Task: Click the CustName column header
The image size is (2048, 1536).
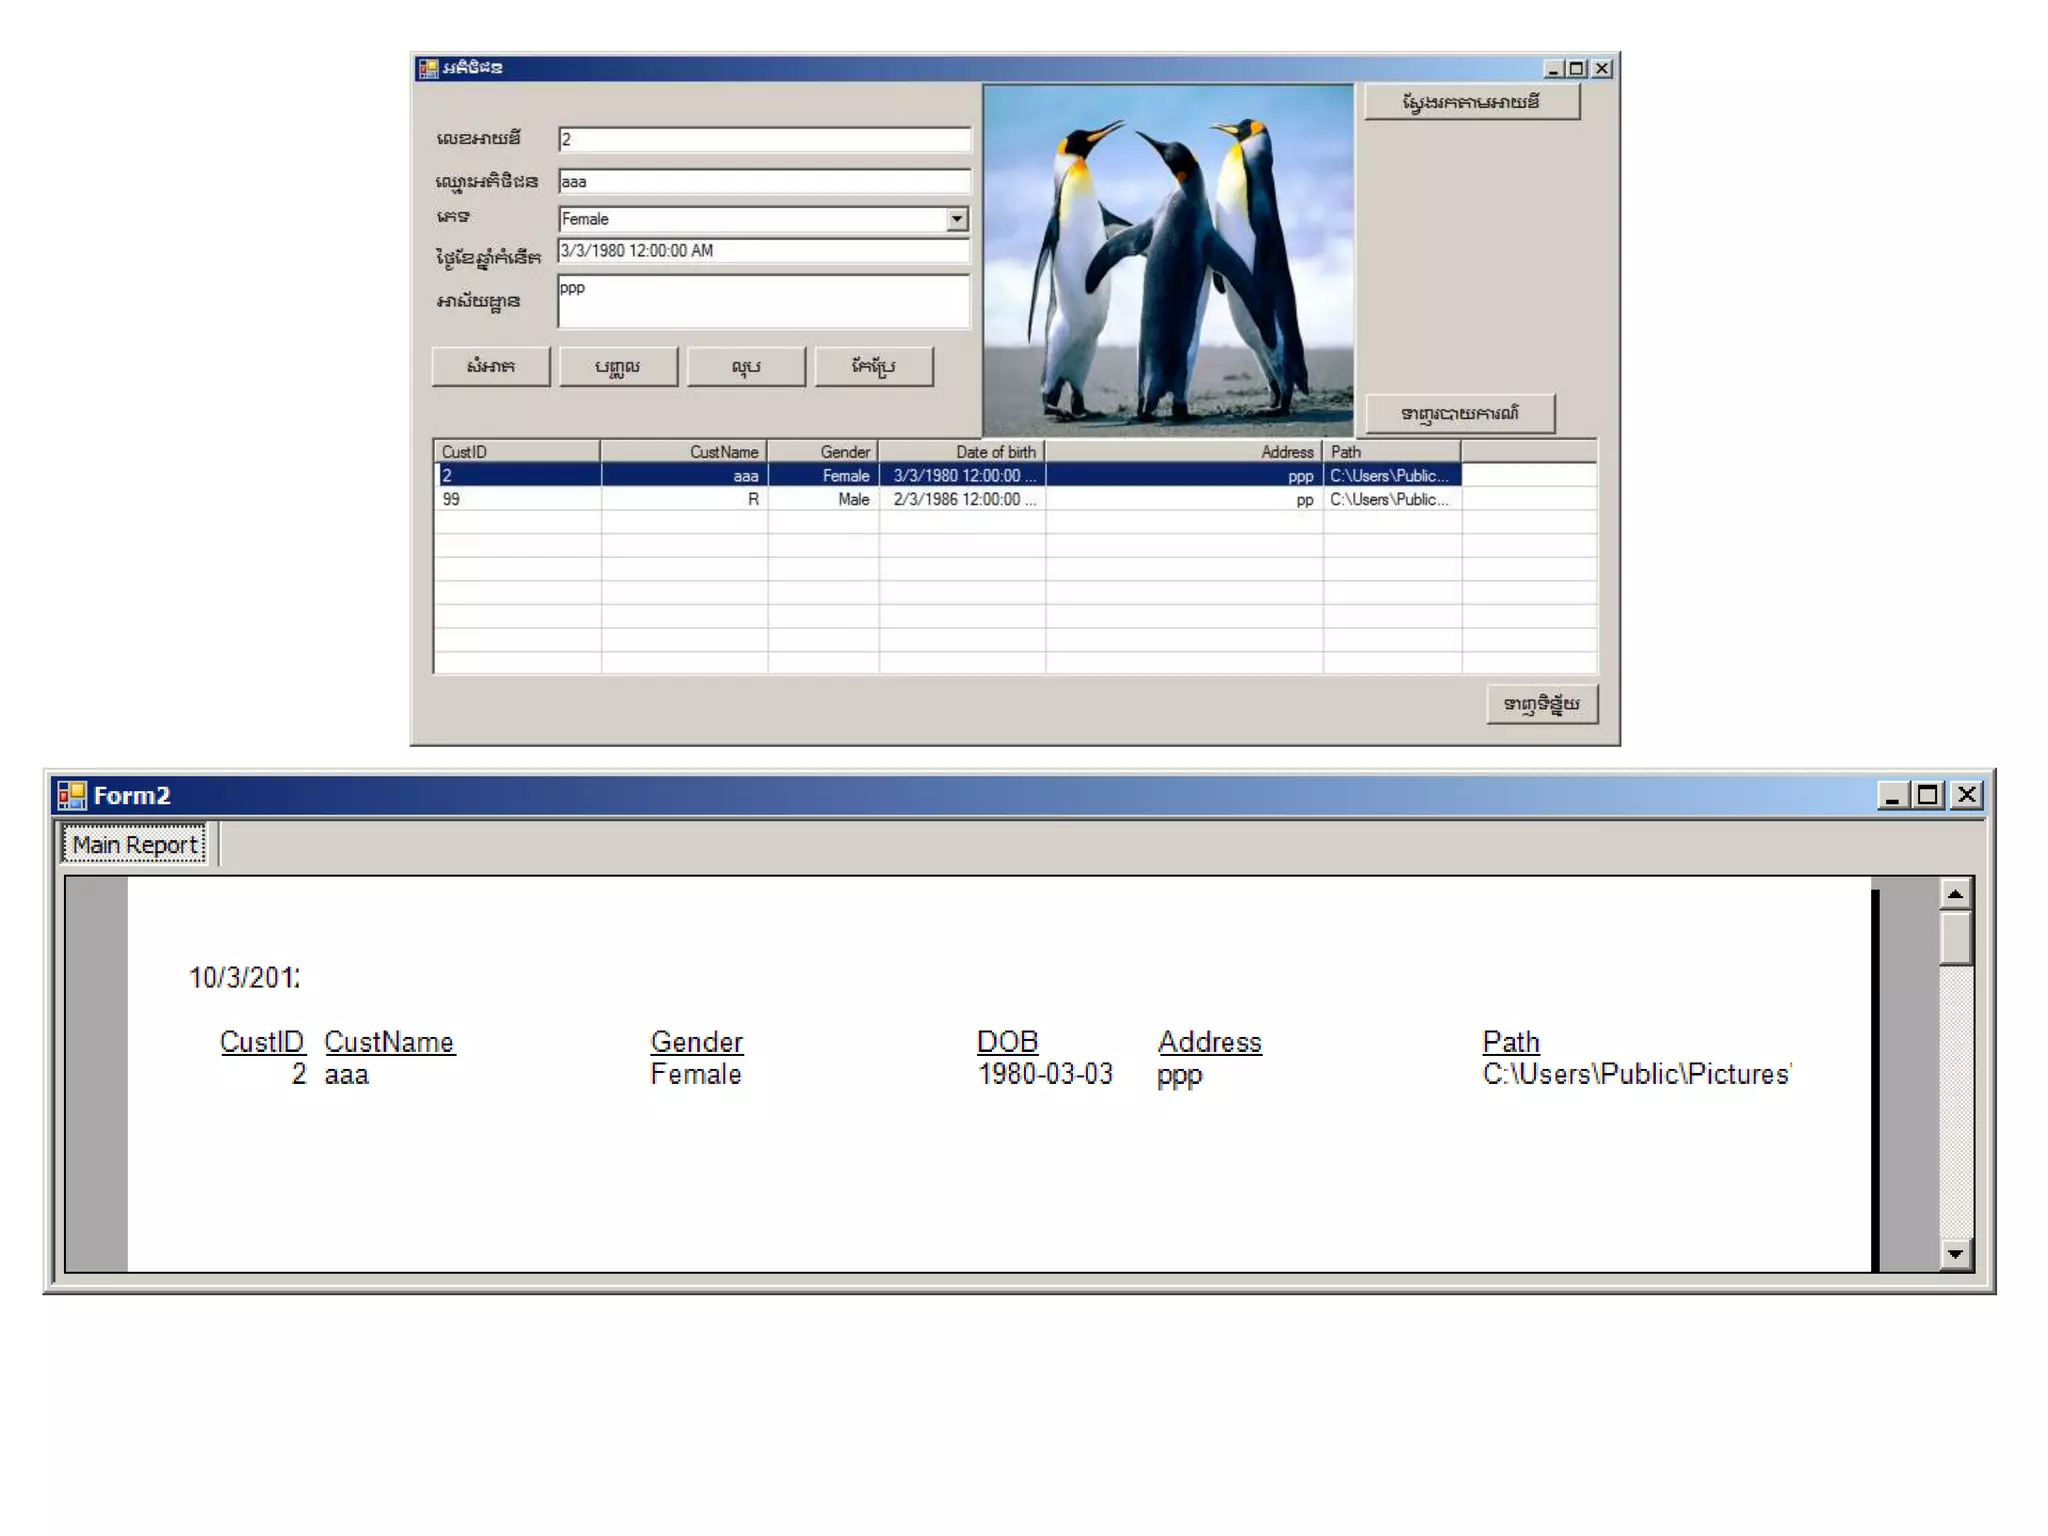Action: (685, 452)
